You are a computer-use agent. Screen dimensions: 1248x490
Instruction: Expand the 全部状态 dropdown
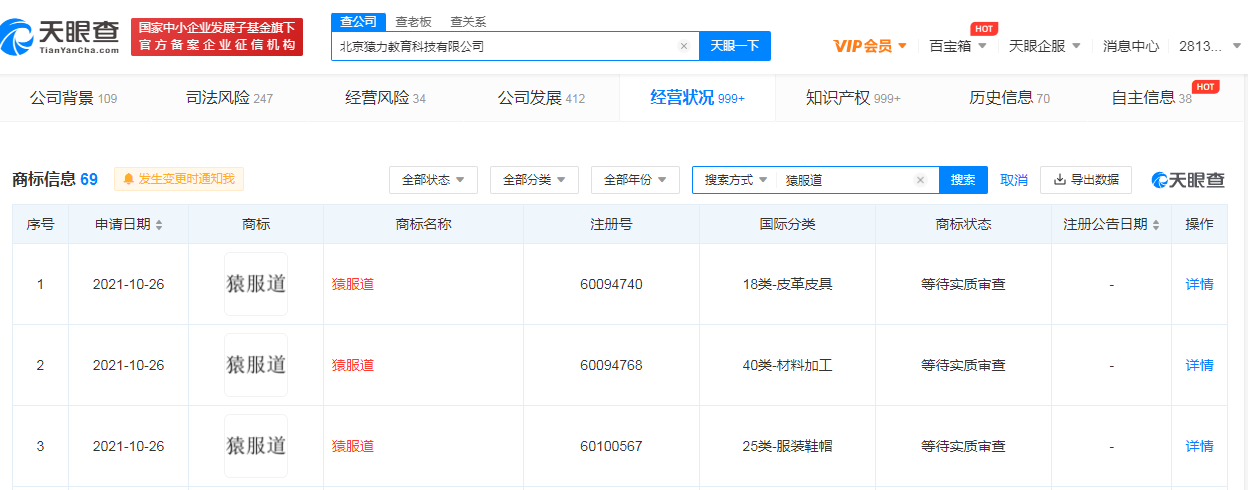(433, 180)
